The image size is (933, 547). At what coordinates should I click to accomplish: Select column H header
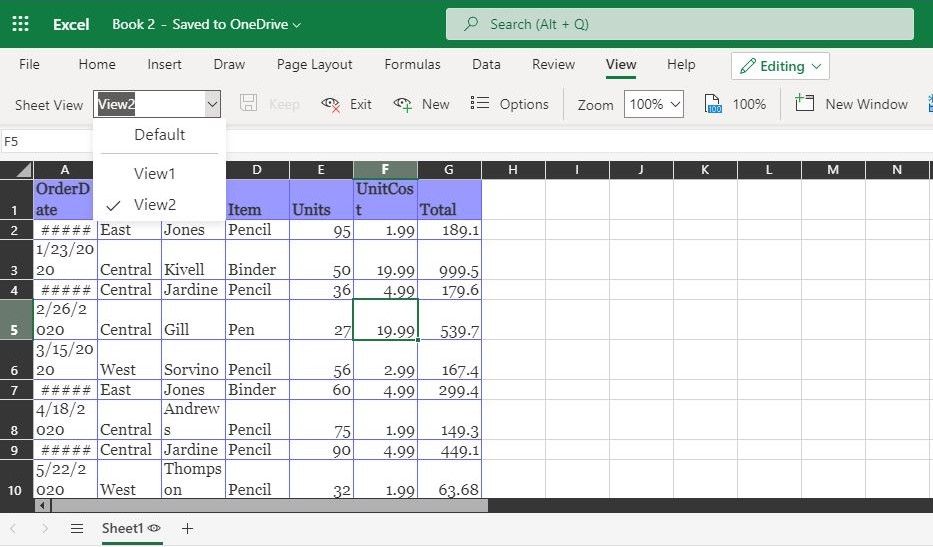click(513, 170)
